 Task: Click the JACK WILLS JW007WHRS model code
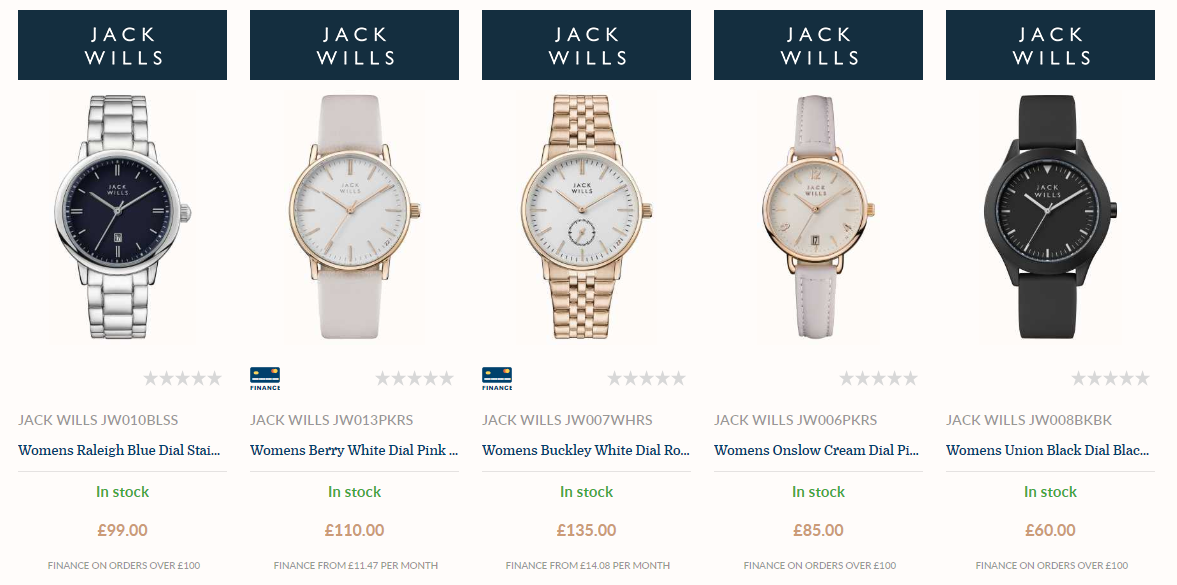click(567, 420)
